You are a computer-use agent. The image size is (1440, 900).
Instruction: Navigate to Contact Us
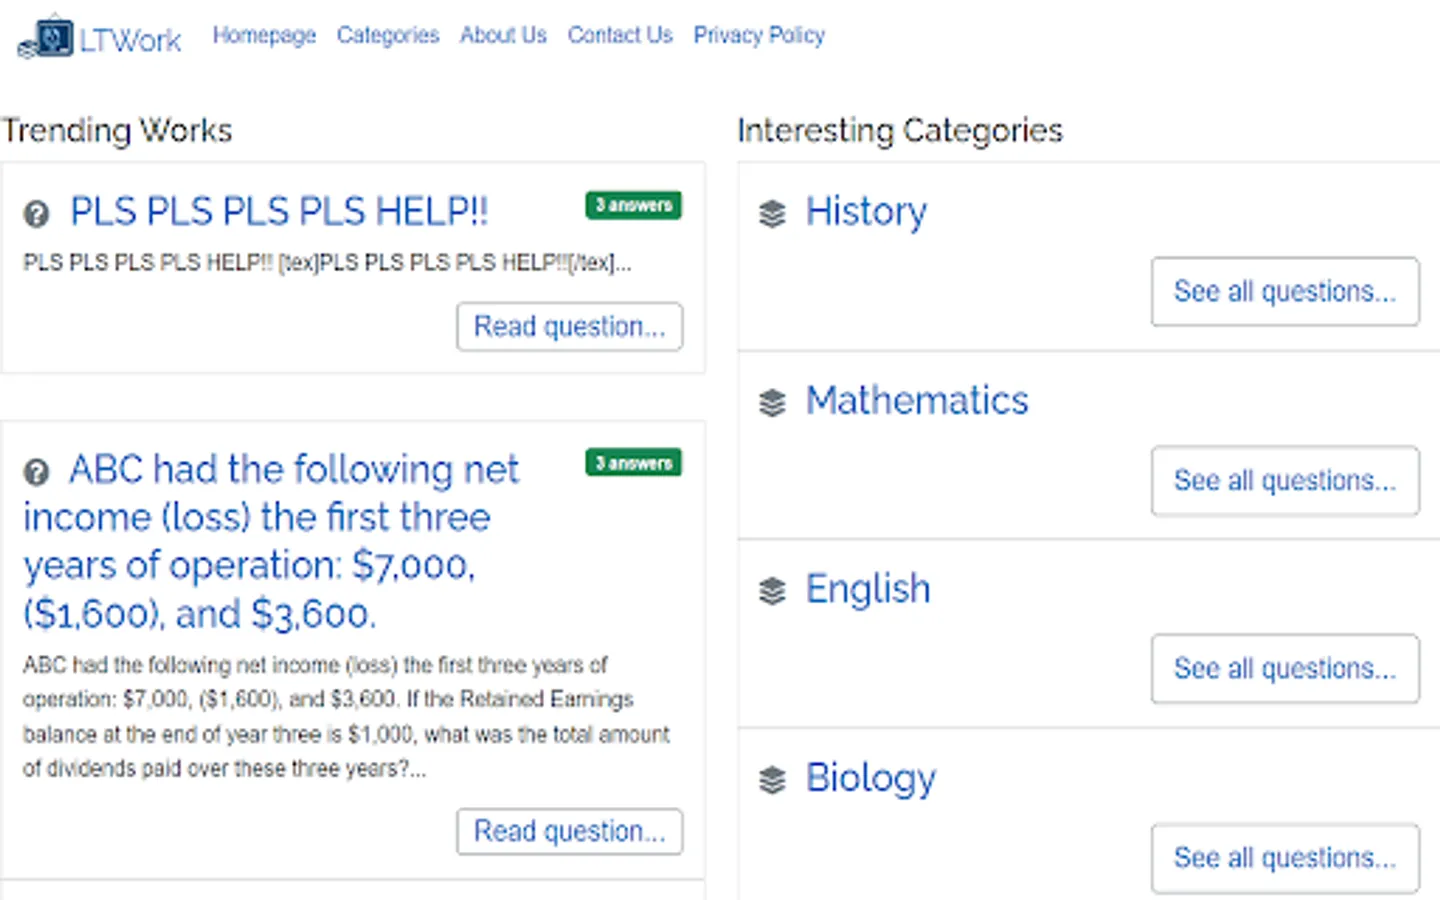pos(620,36)
